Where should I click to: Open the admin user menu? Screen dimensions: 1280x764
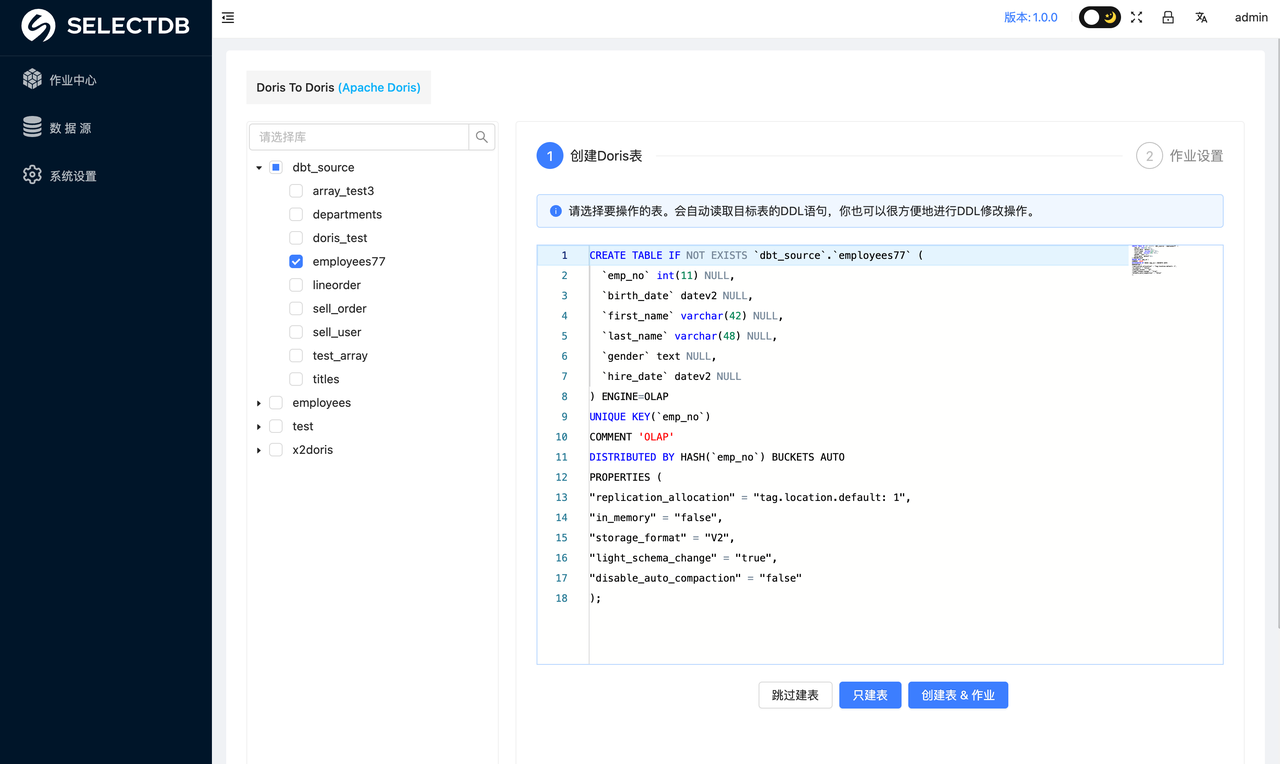tap(1251, 17)
